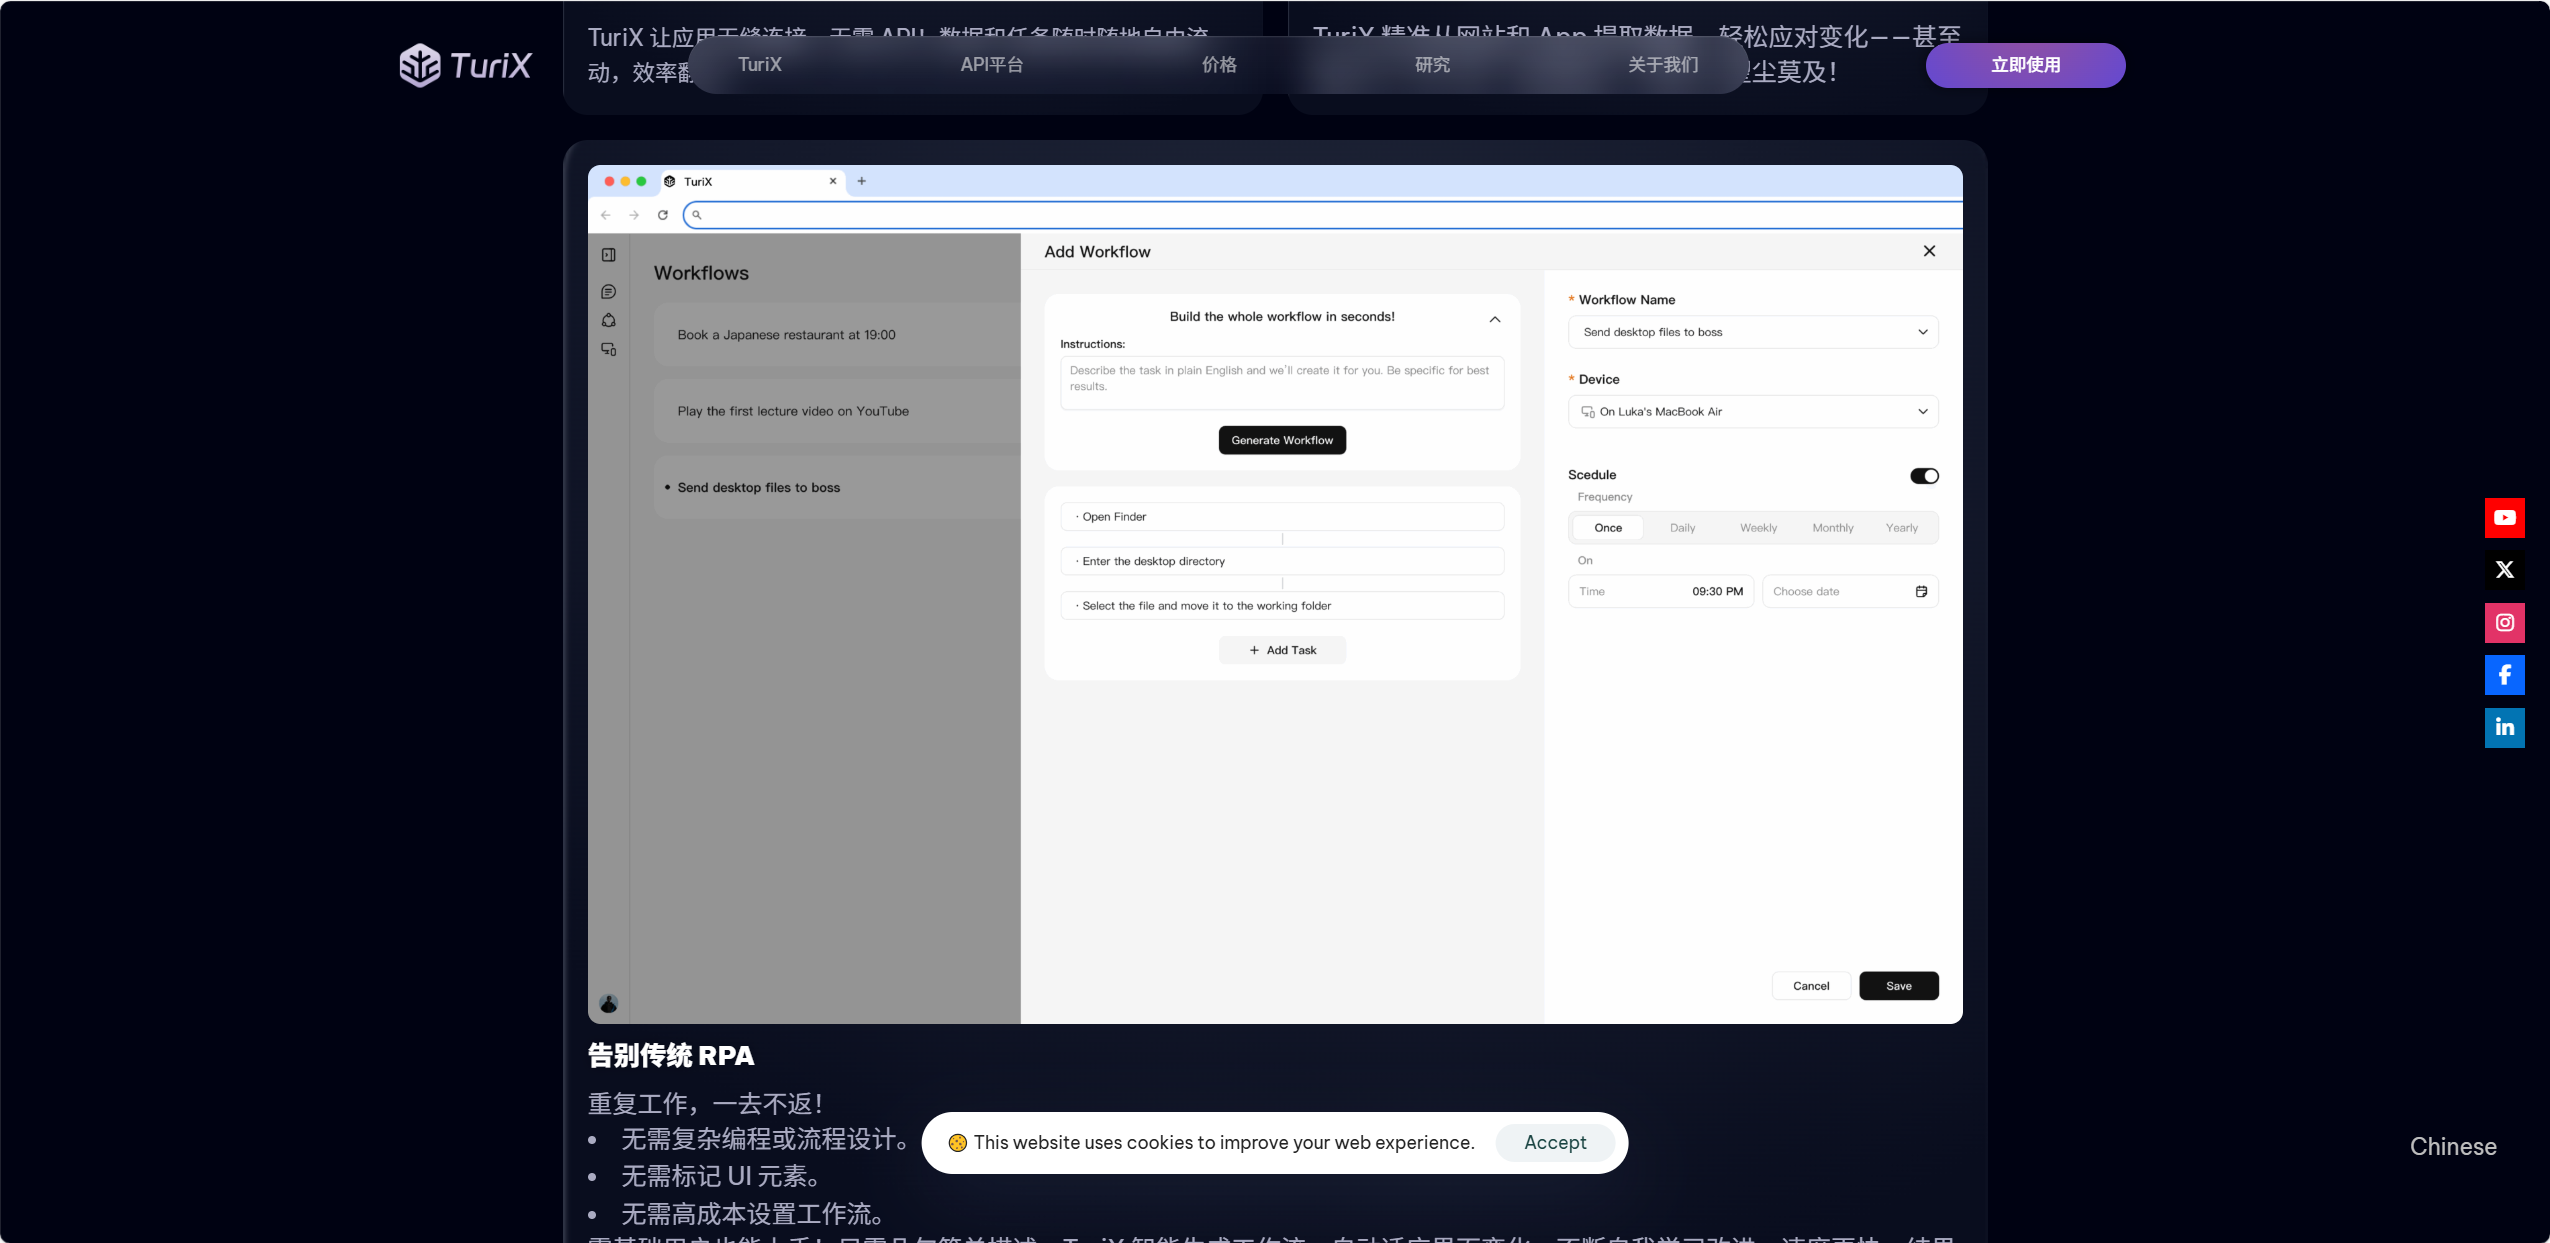Select Yearly frequency option
Screen dimensions: 2550x1243
[1902, 528]
